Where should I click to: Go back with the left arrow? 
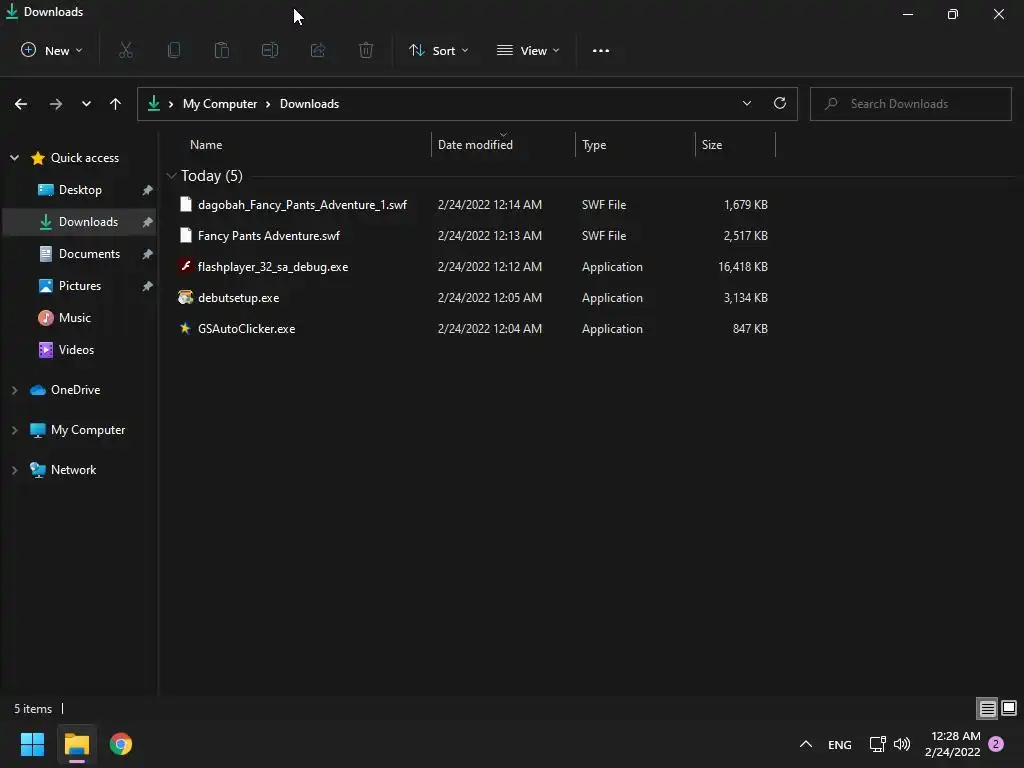(x=21, y=104)
